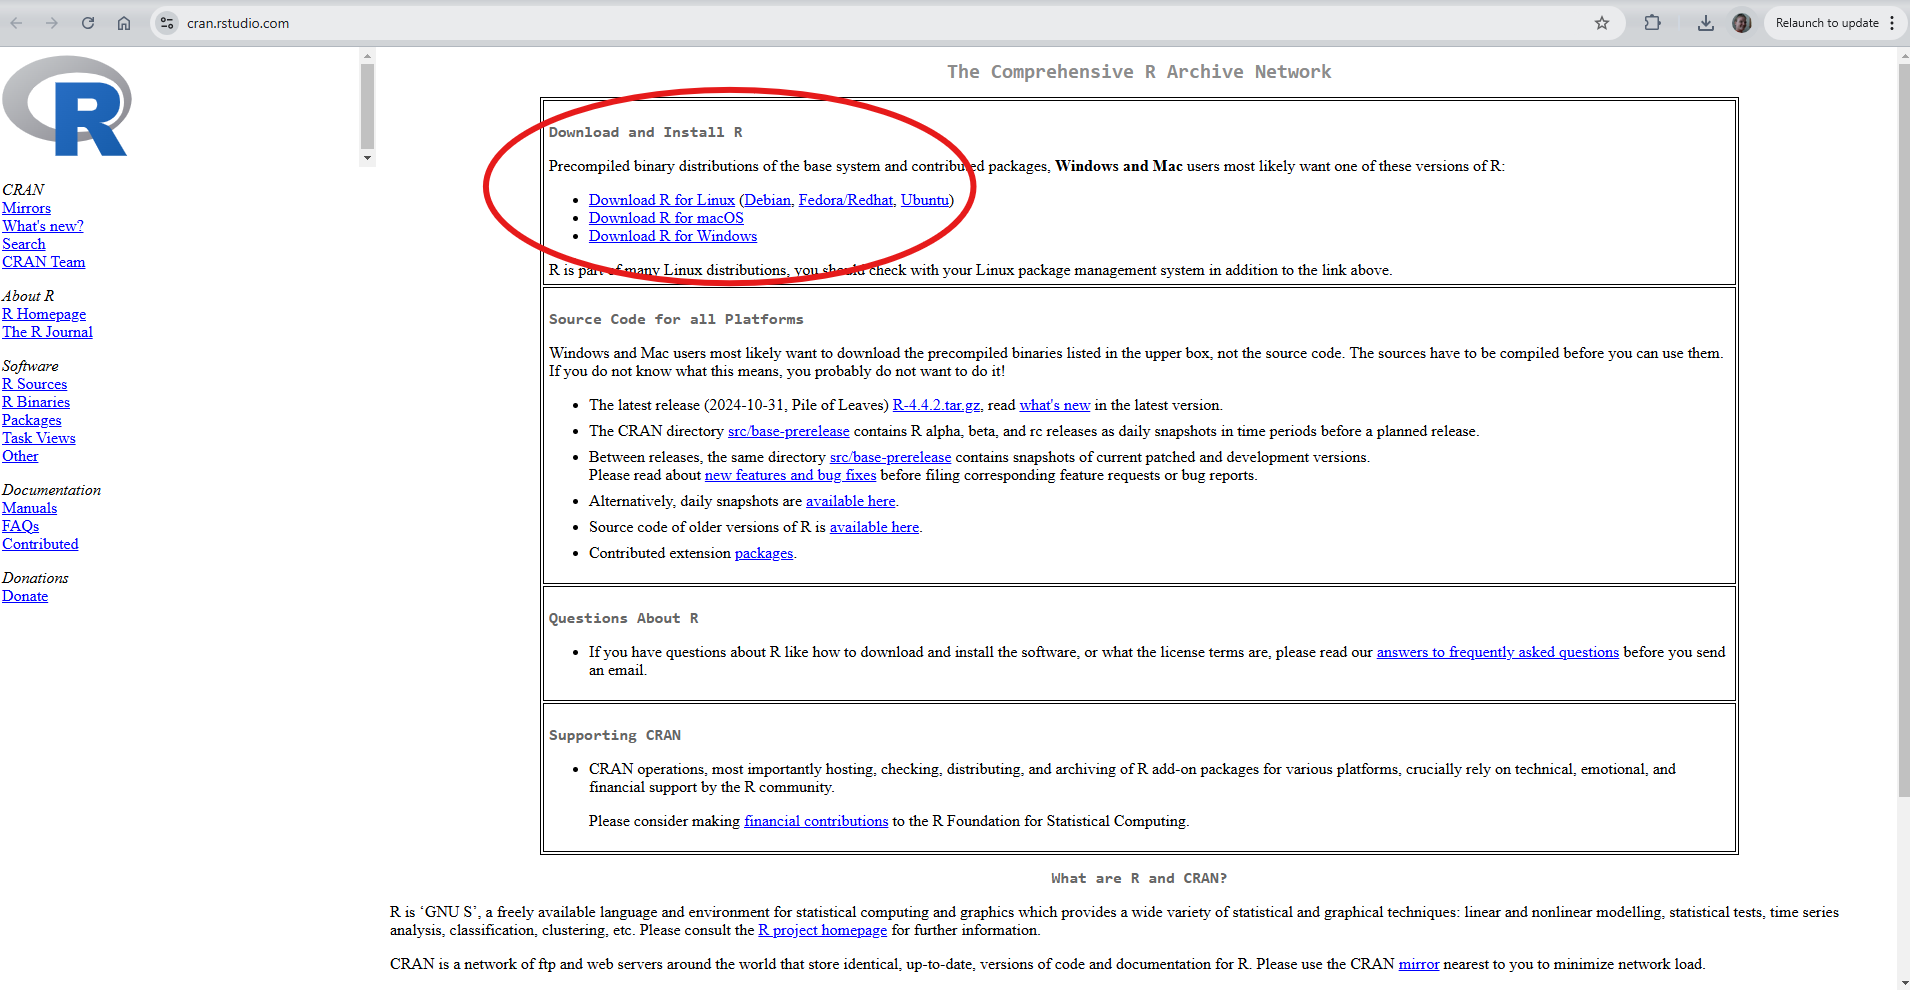Viewport: 1910px width, 990px height.
Task: Open the CRAN Team link
Action: tap(44, 262)
